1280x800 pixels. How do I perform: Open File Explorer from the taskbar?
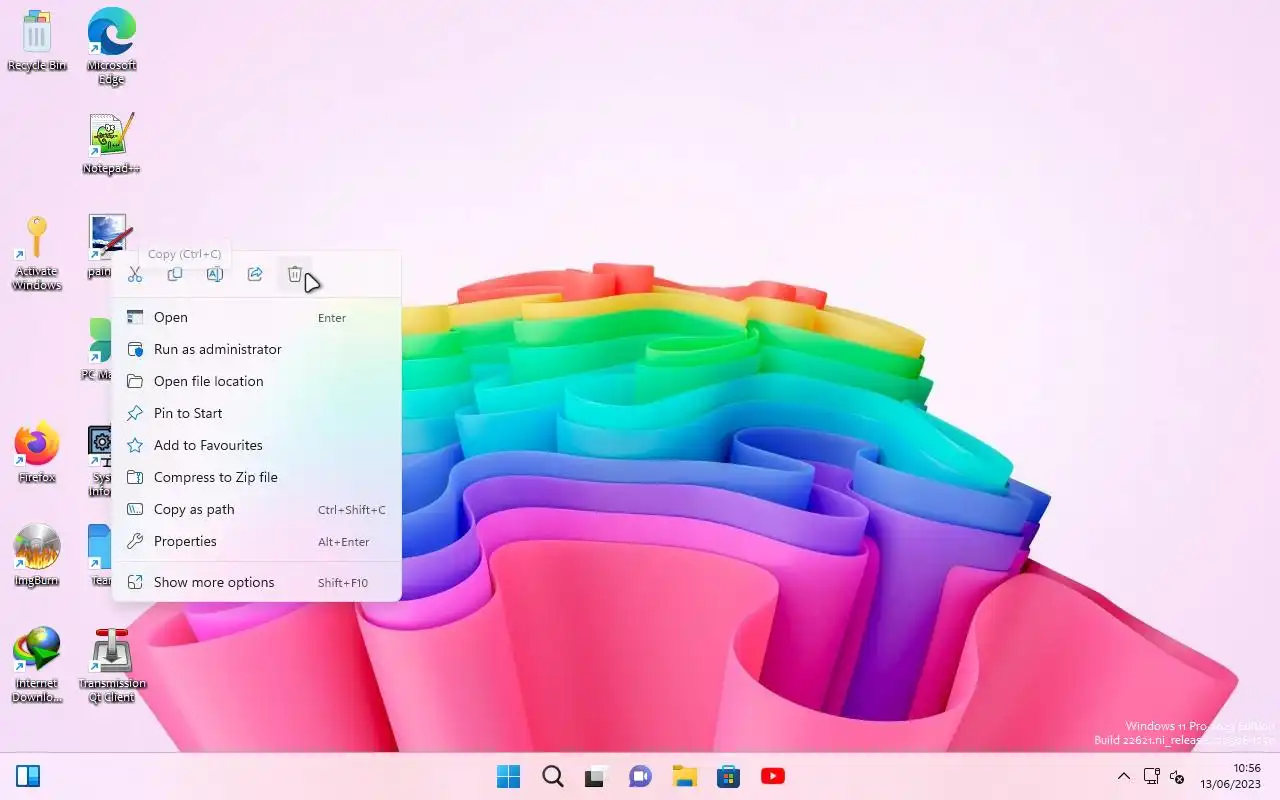[684, 776]
